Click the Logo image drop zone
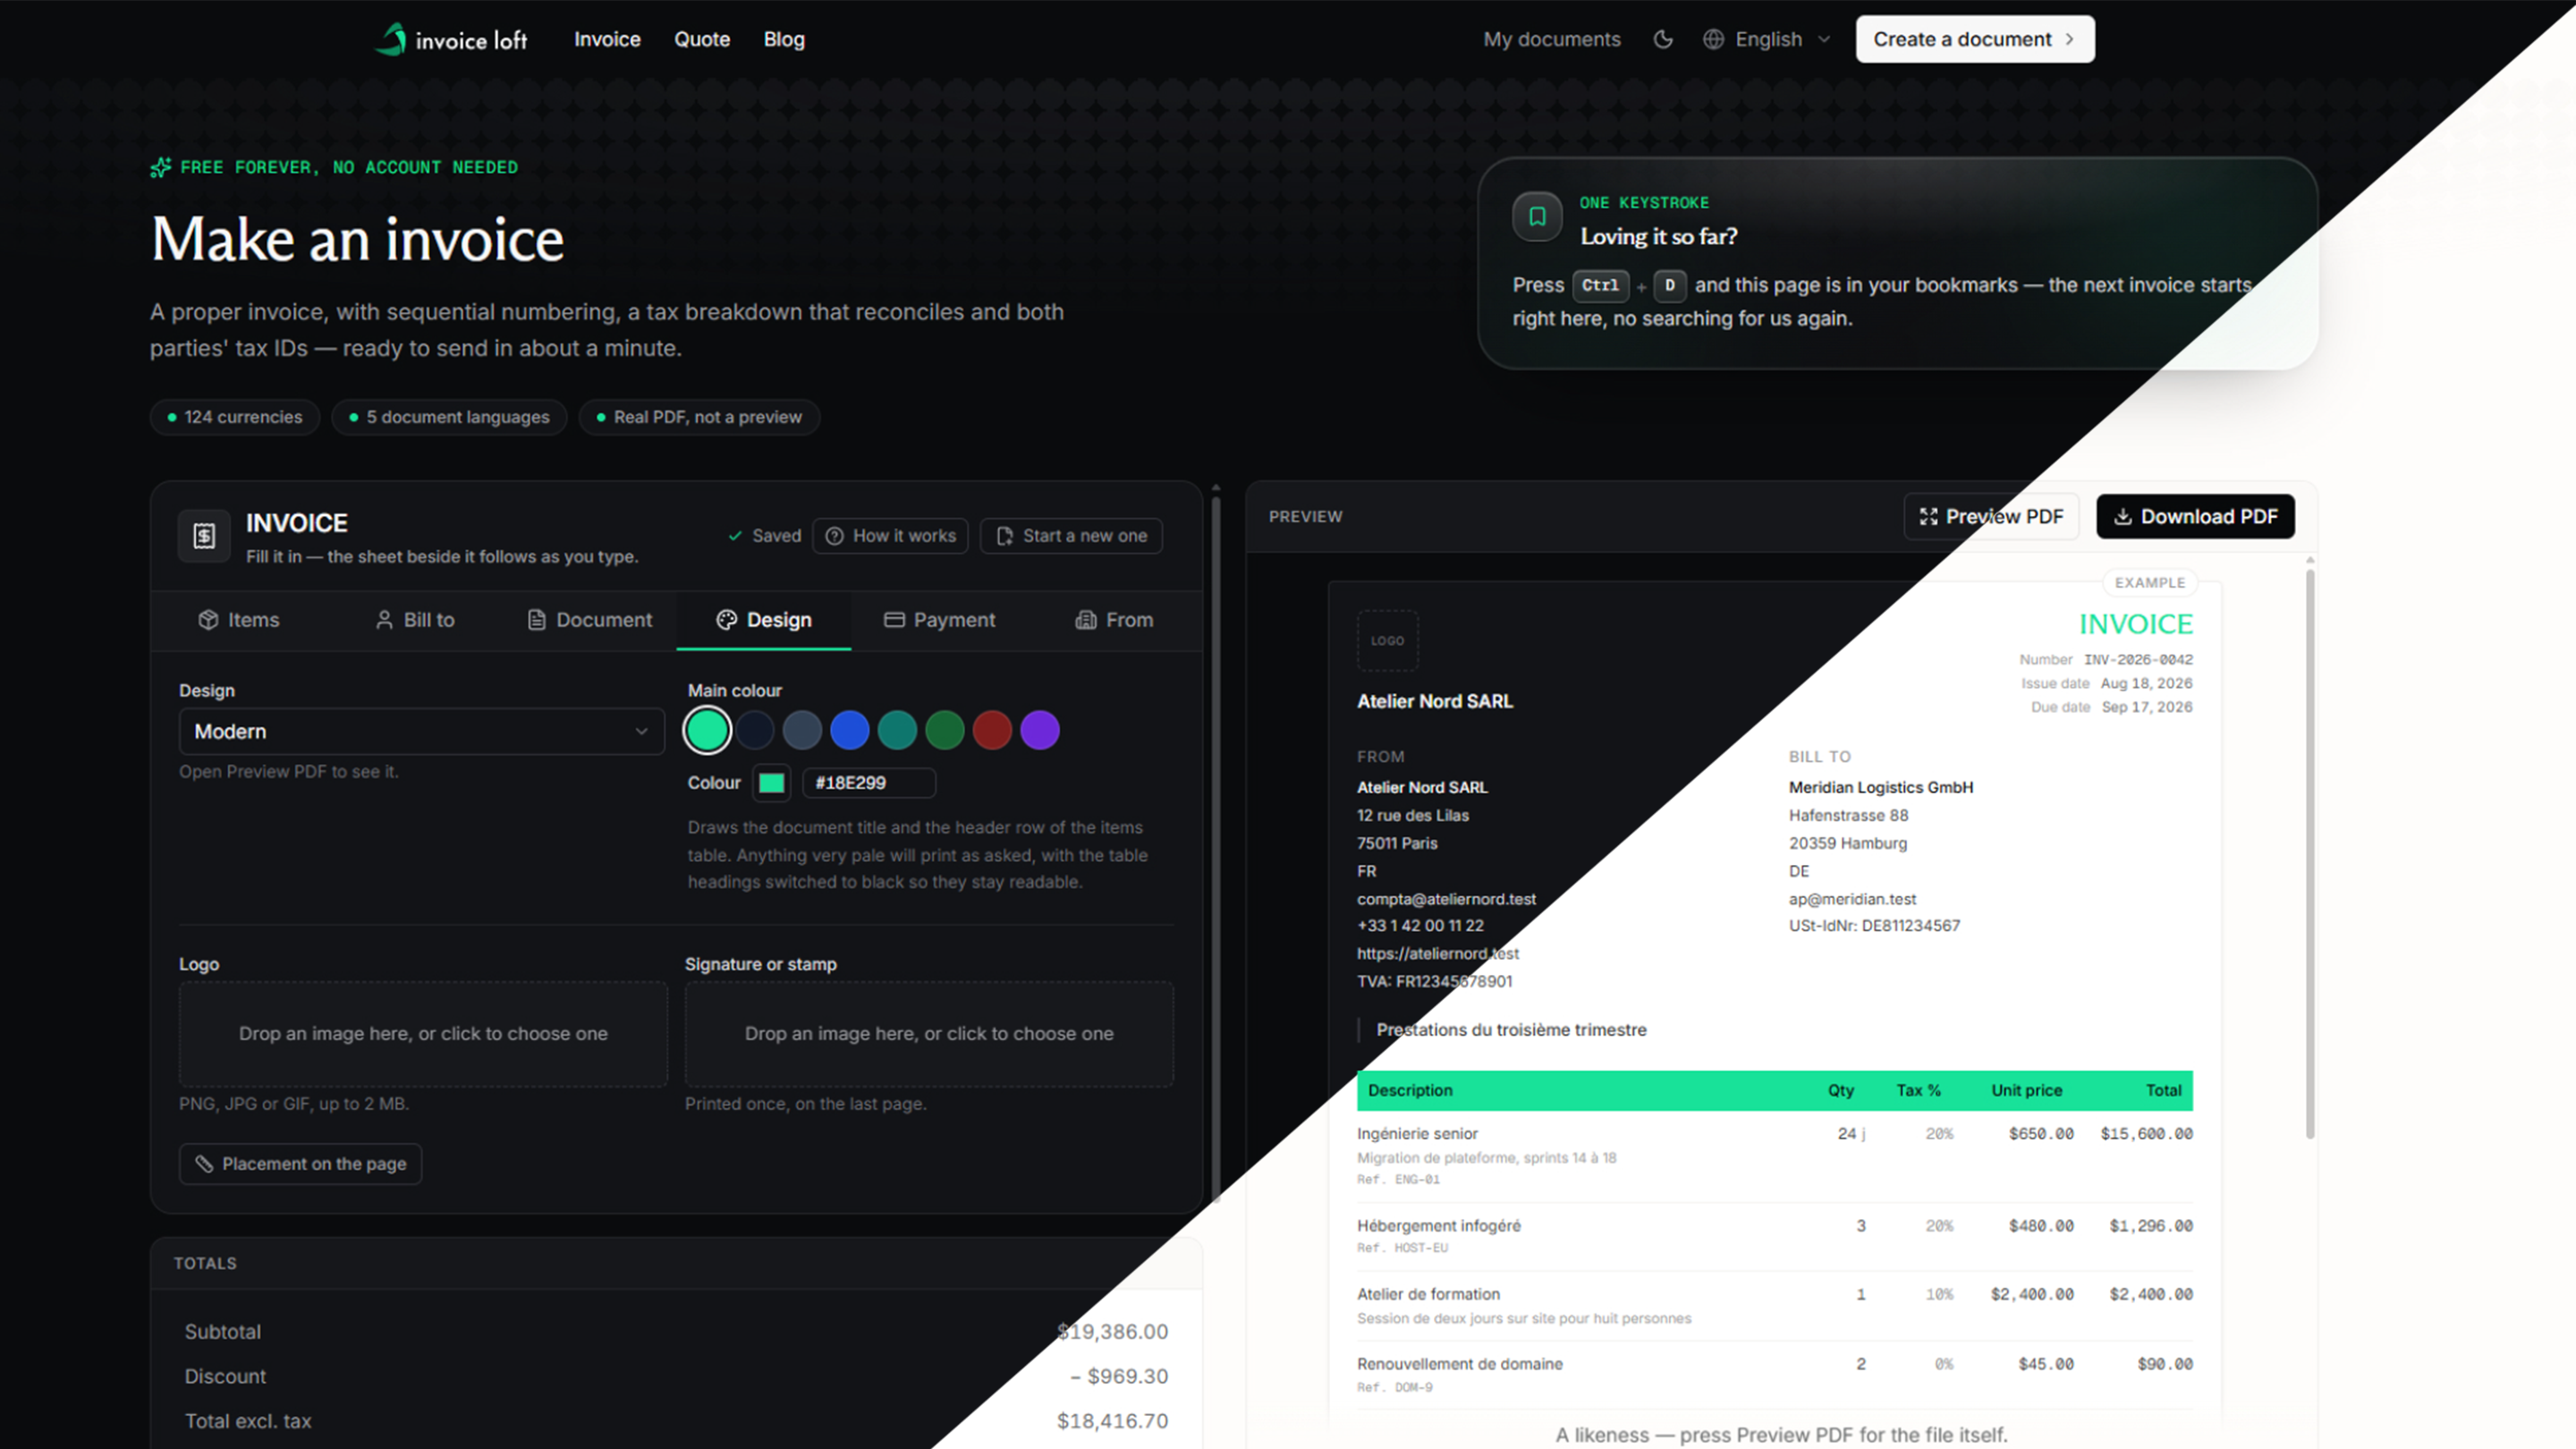Viewport: 2576px width, 1449px height. (x=423, y=1034)
